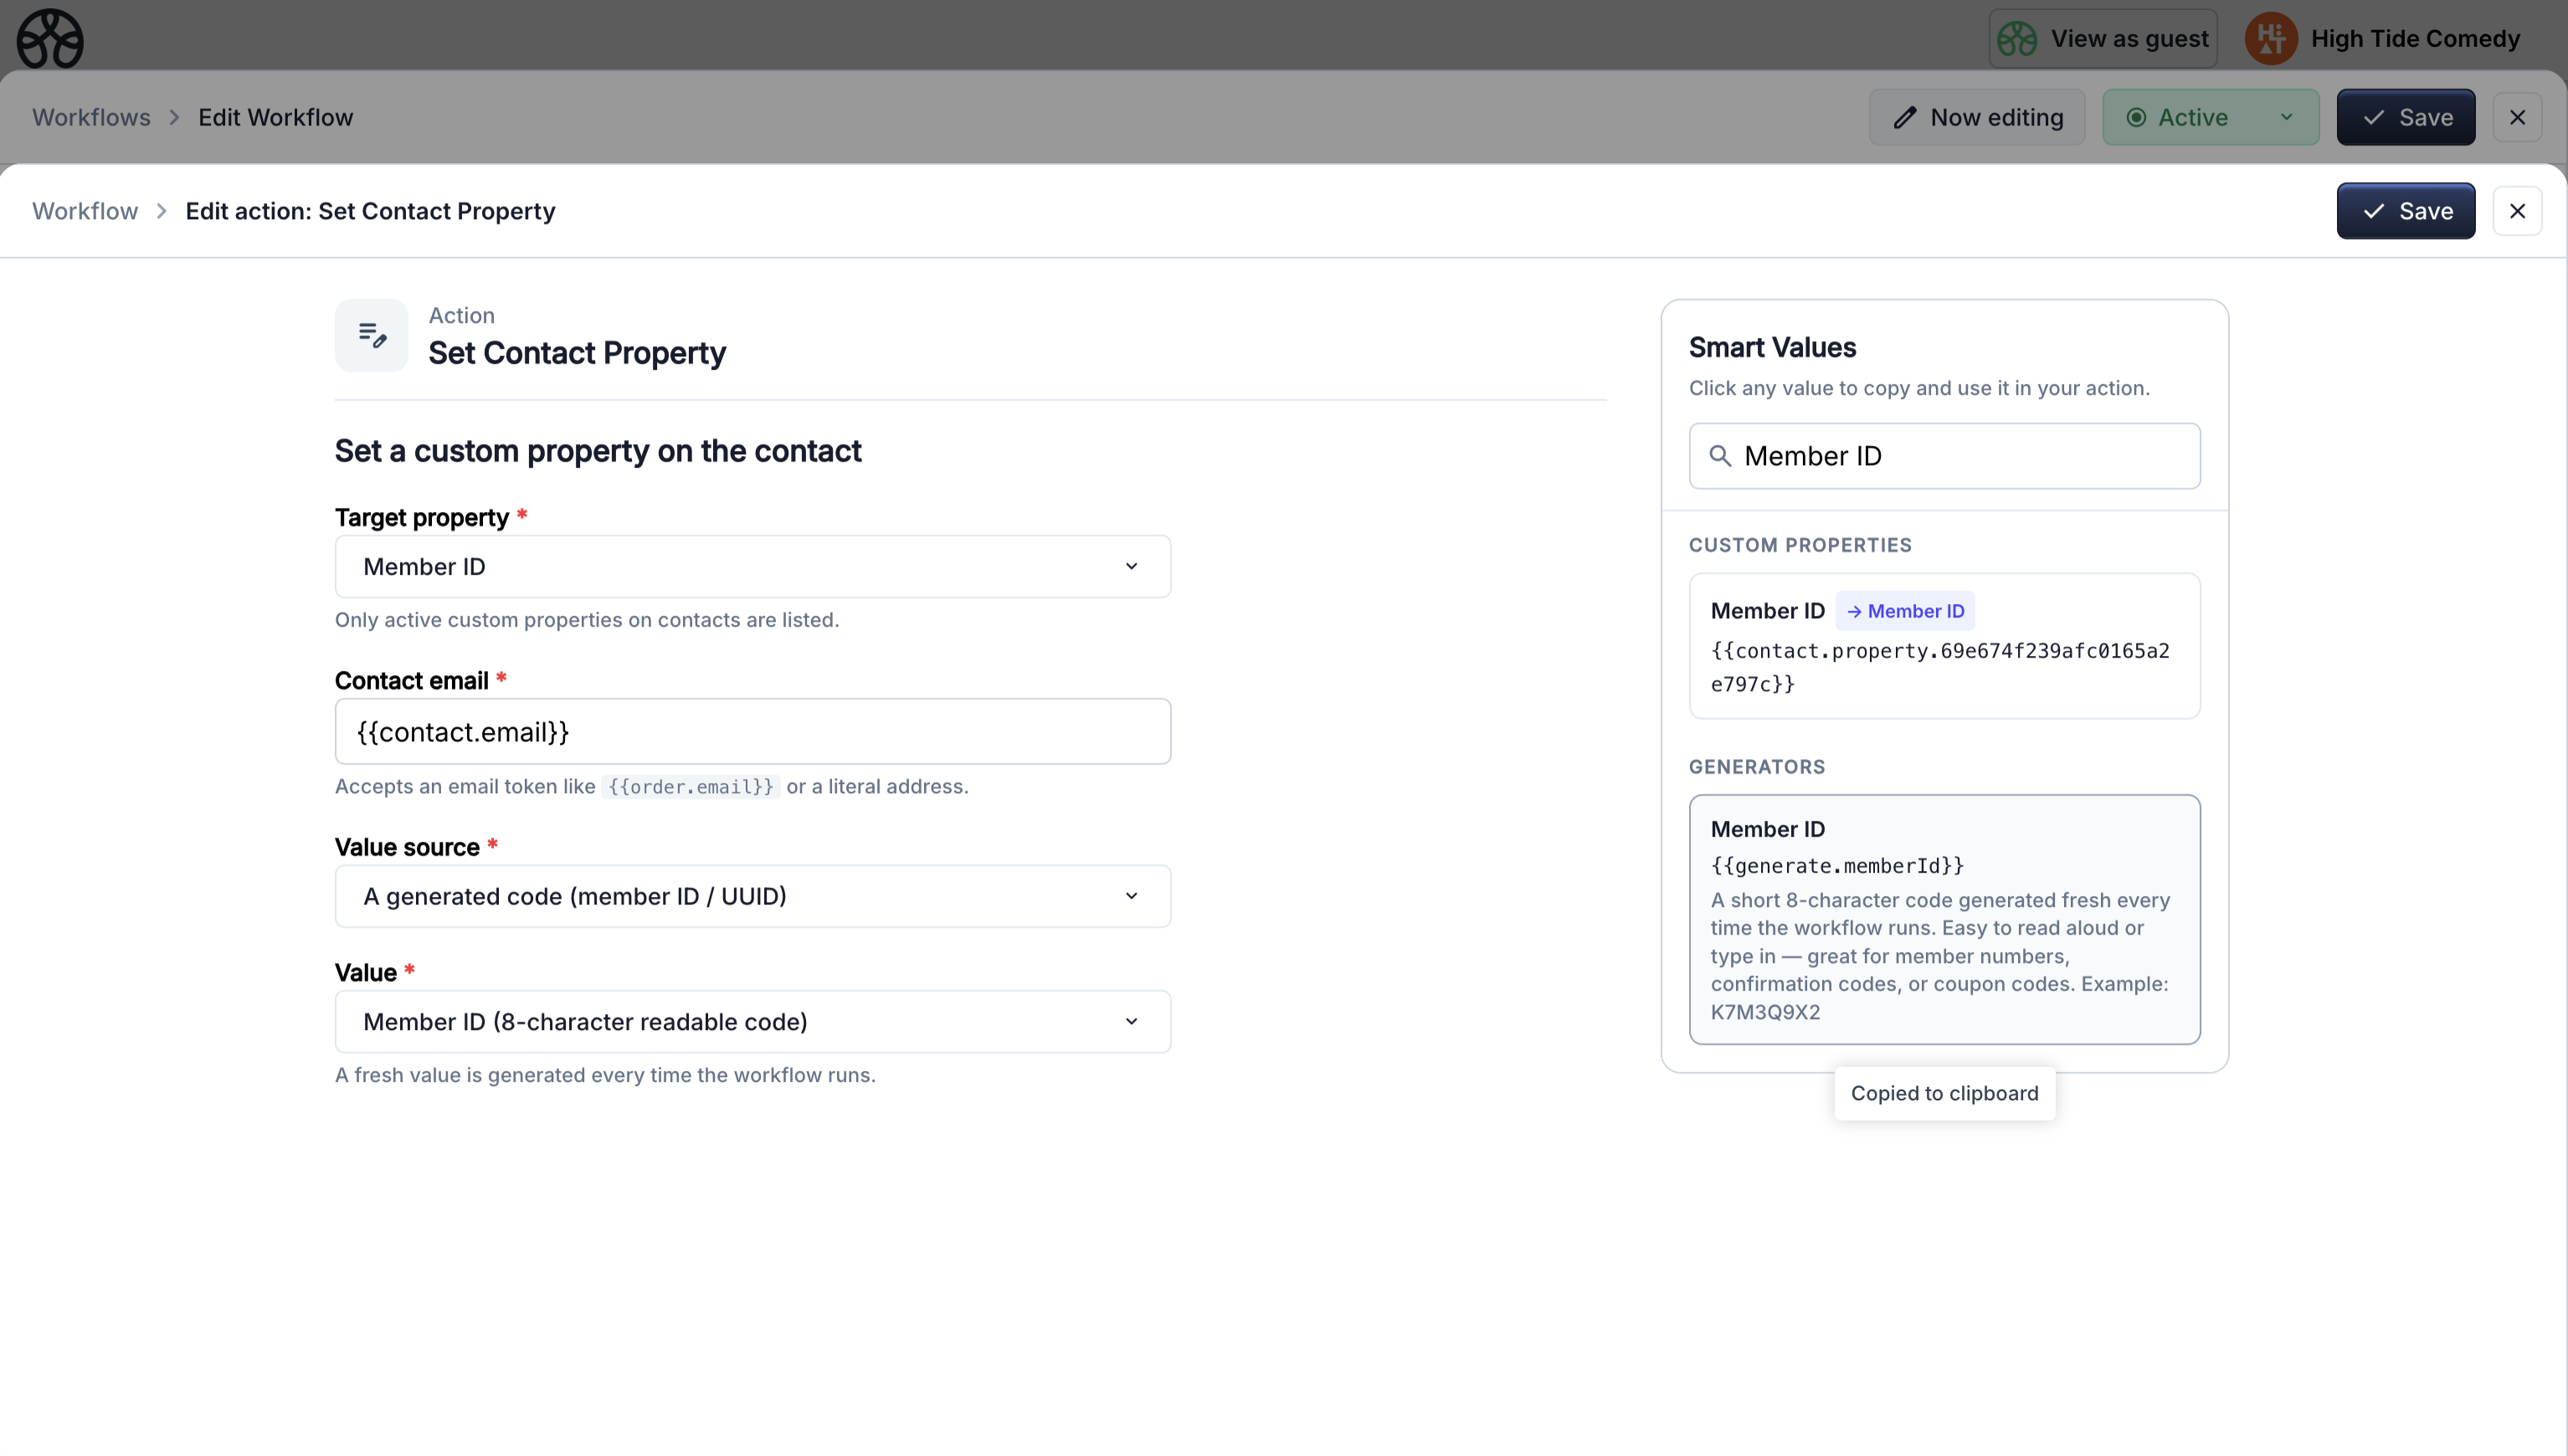The width and height of the screenshot is (2568, 1456).
Task: Close the Edit action panel
Action: pos(2518,210)
